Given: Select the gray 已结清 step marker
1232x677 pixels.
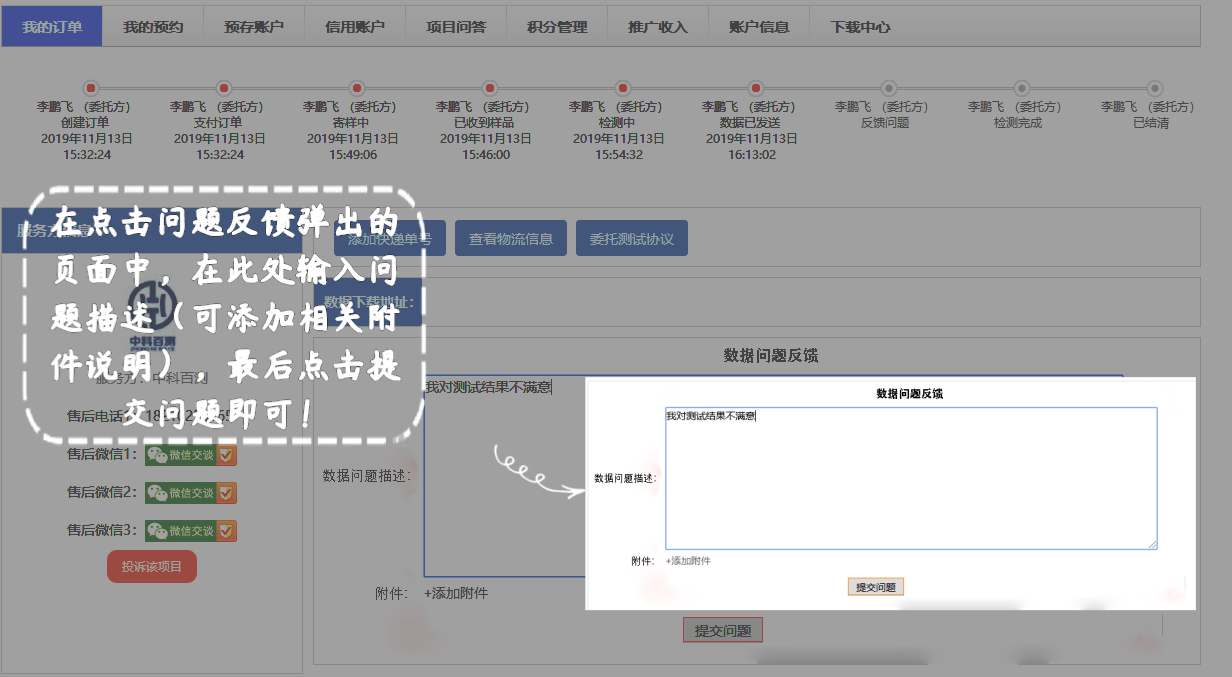Looking at the screenshot, I should point(1155,88).
